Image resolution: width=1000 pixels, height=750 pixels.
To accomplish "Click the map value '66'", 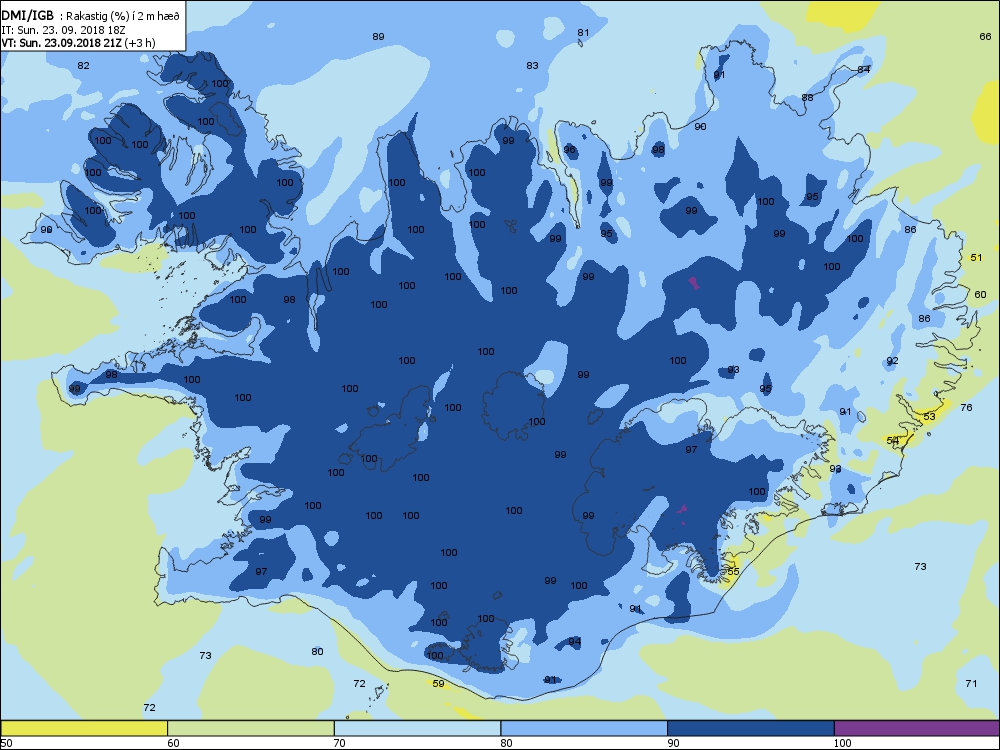I will coord(985,36).
